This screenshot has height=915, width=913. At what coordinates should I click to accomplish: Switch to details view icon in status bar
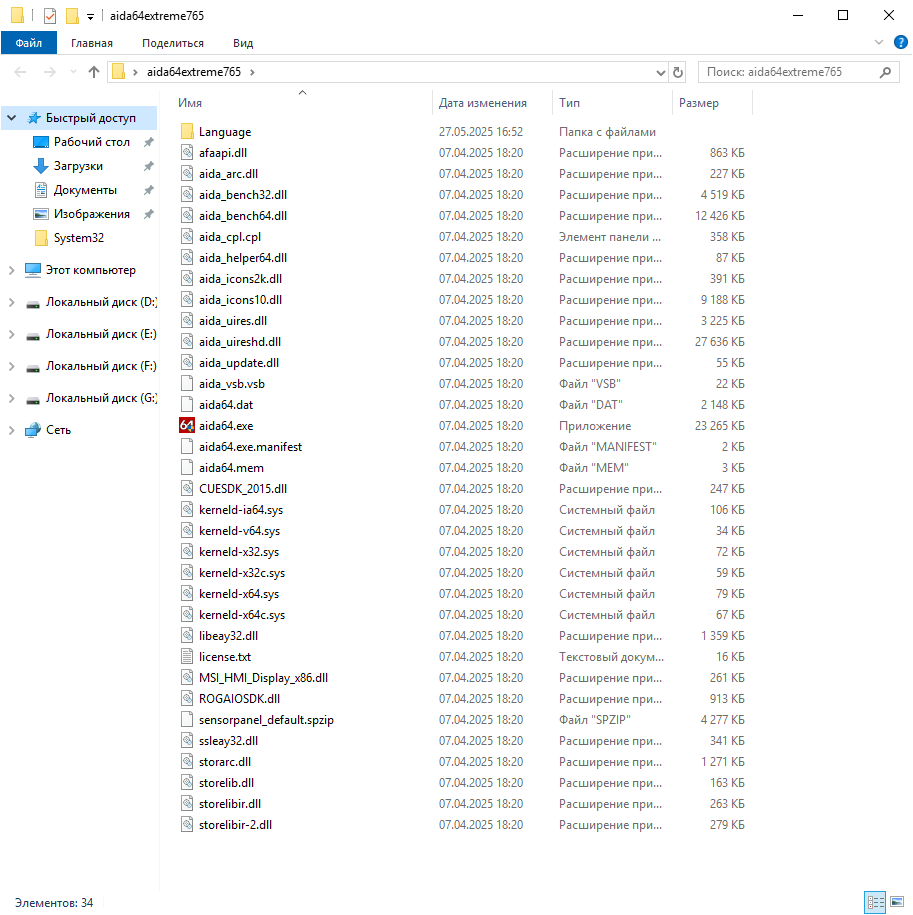click(875, 902)
